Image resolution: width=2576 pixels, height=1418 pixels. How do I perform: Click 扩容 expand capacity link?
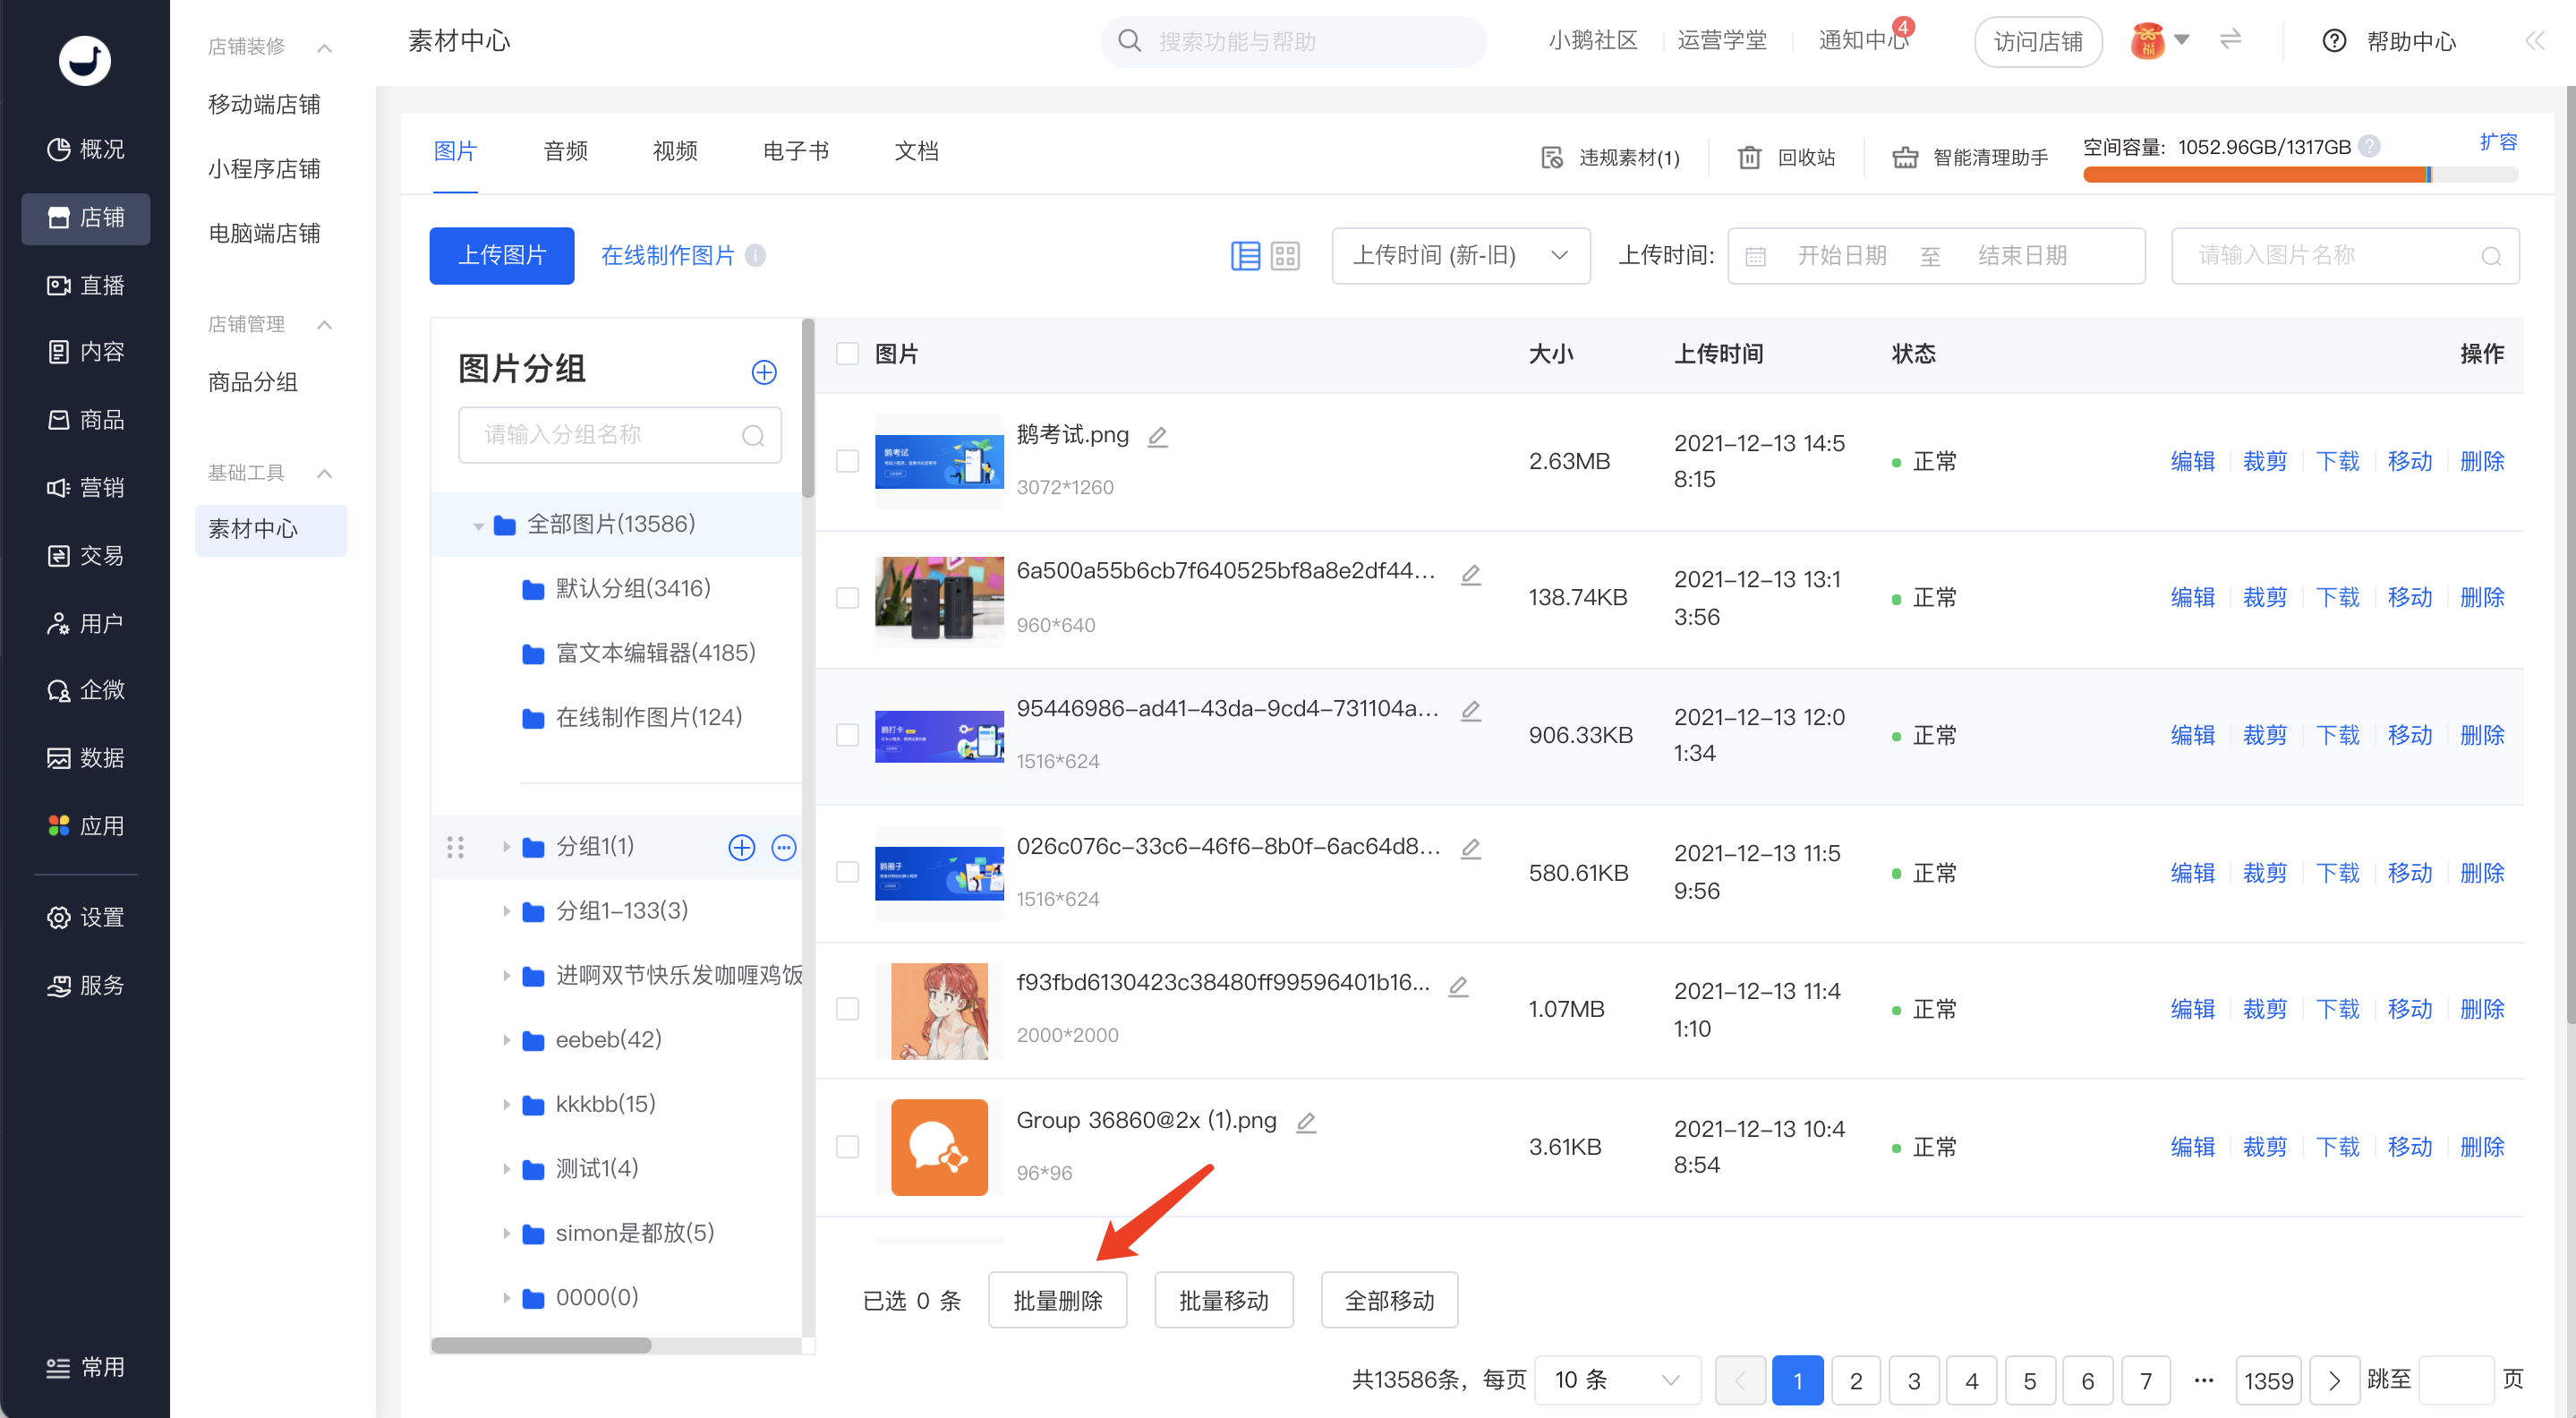pyautogui.click(x=2498, y=142)
